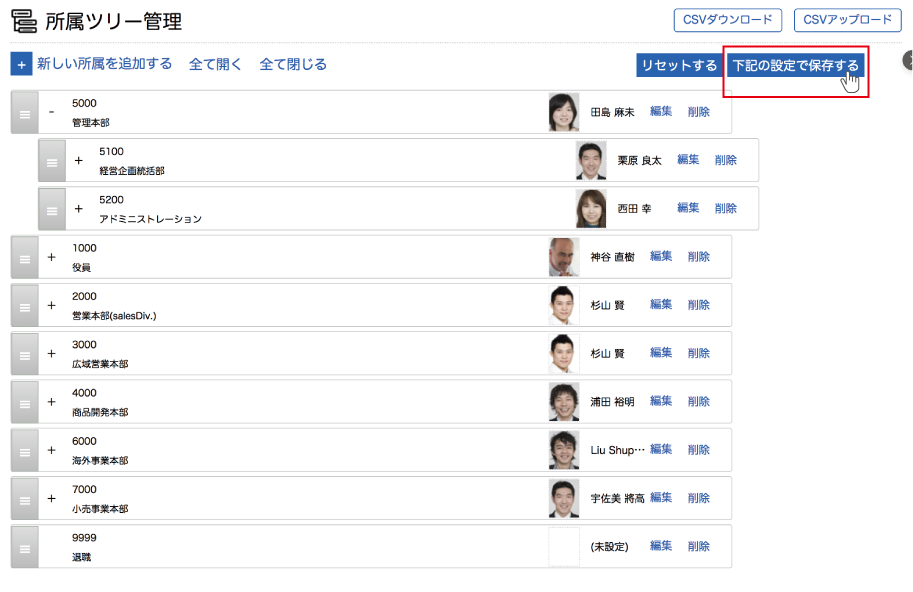Open 浦田 裕明 profile photo
The image size is (913, 592).
[564, 402]
